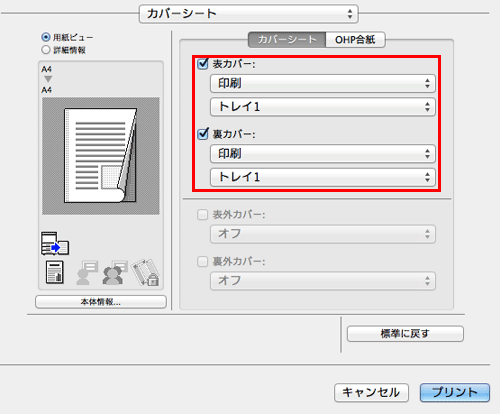This screenshot has width=500, height=414.
Task: Click the paper preview thumbnail image
Action: pyautogui.click(x=101, y=156)
